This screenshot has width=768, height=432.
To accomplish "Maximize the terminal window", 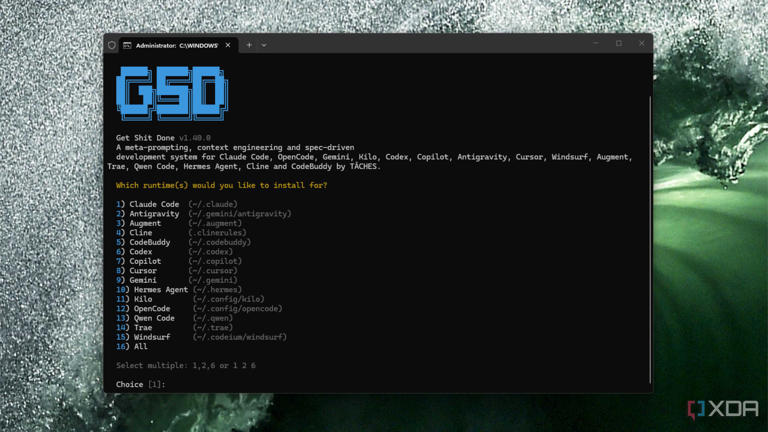I will click(619, 43).
